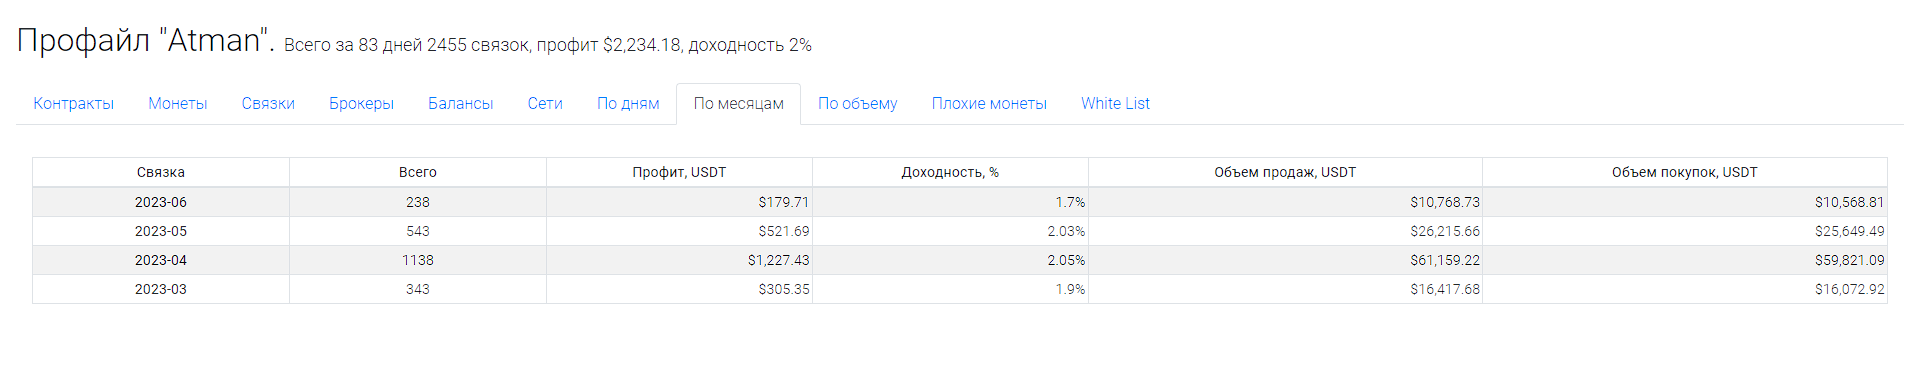This screenshot has width=1907, height=385.
Task: Sort by the Всего column header
Action: [418, 172]
